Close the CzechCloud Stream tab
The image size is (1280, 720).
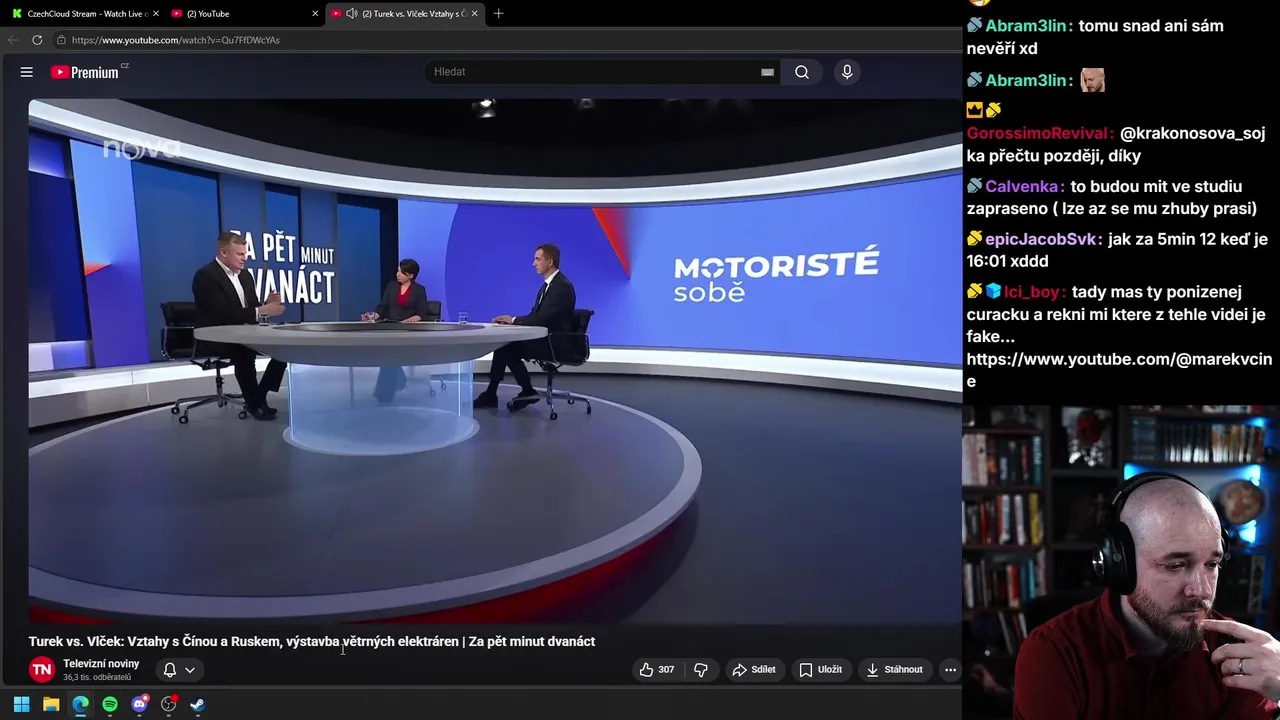pyautogui.click(x=156, y=14)
